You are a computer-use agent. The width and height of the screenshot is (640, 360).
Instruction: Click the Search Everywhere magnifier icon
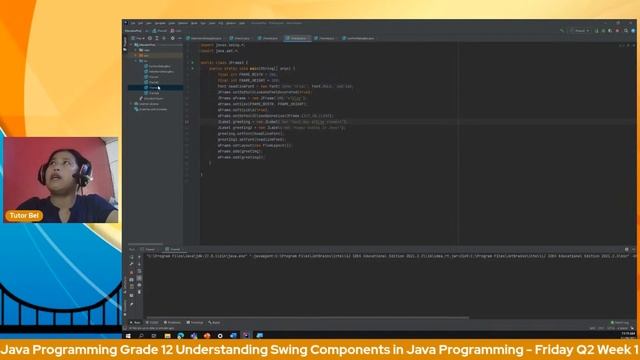pos(626,31)
